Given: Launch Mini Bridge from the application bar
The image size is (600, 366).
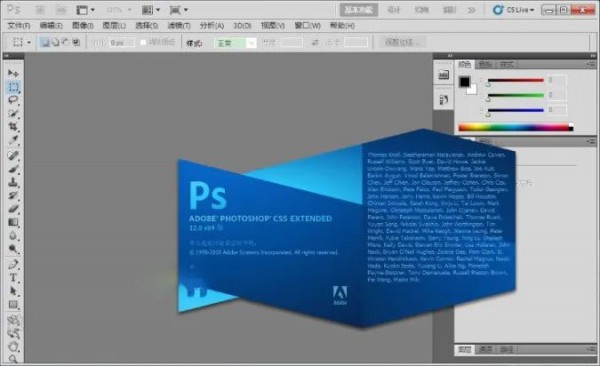Looking at the screenshot, I should pos(60,10).
